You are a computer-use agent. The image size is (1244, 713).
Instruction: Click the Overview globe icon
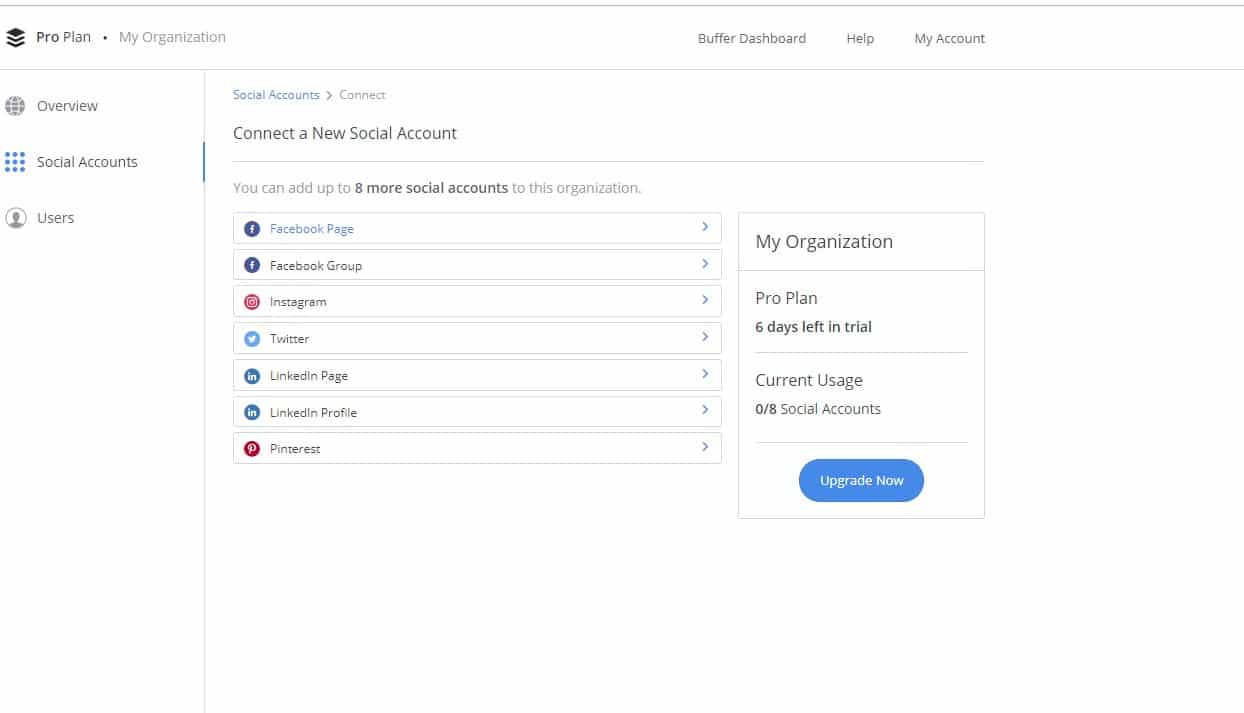15,106
